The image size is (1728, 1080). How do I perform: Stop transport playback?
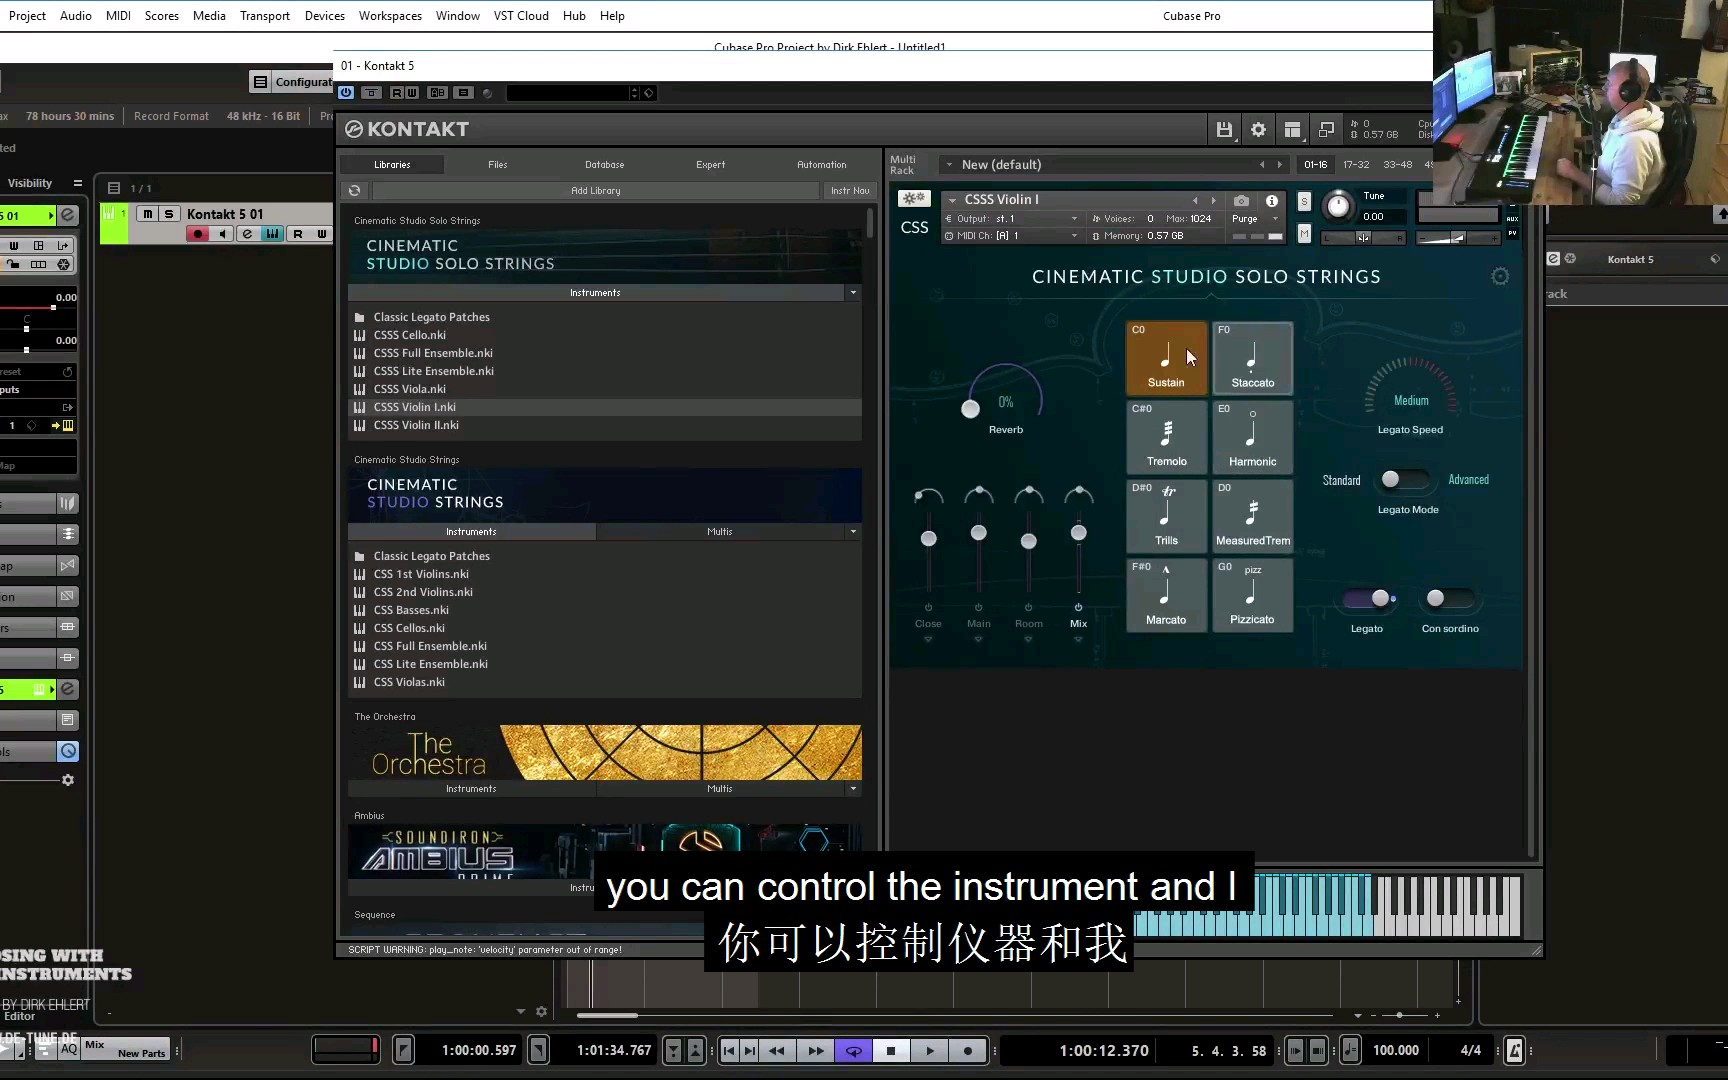click(x=890, y=1050)
